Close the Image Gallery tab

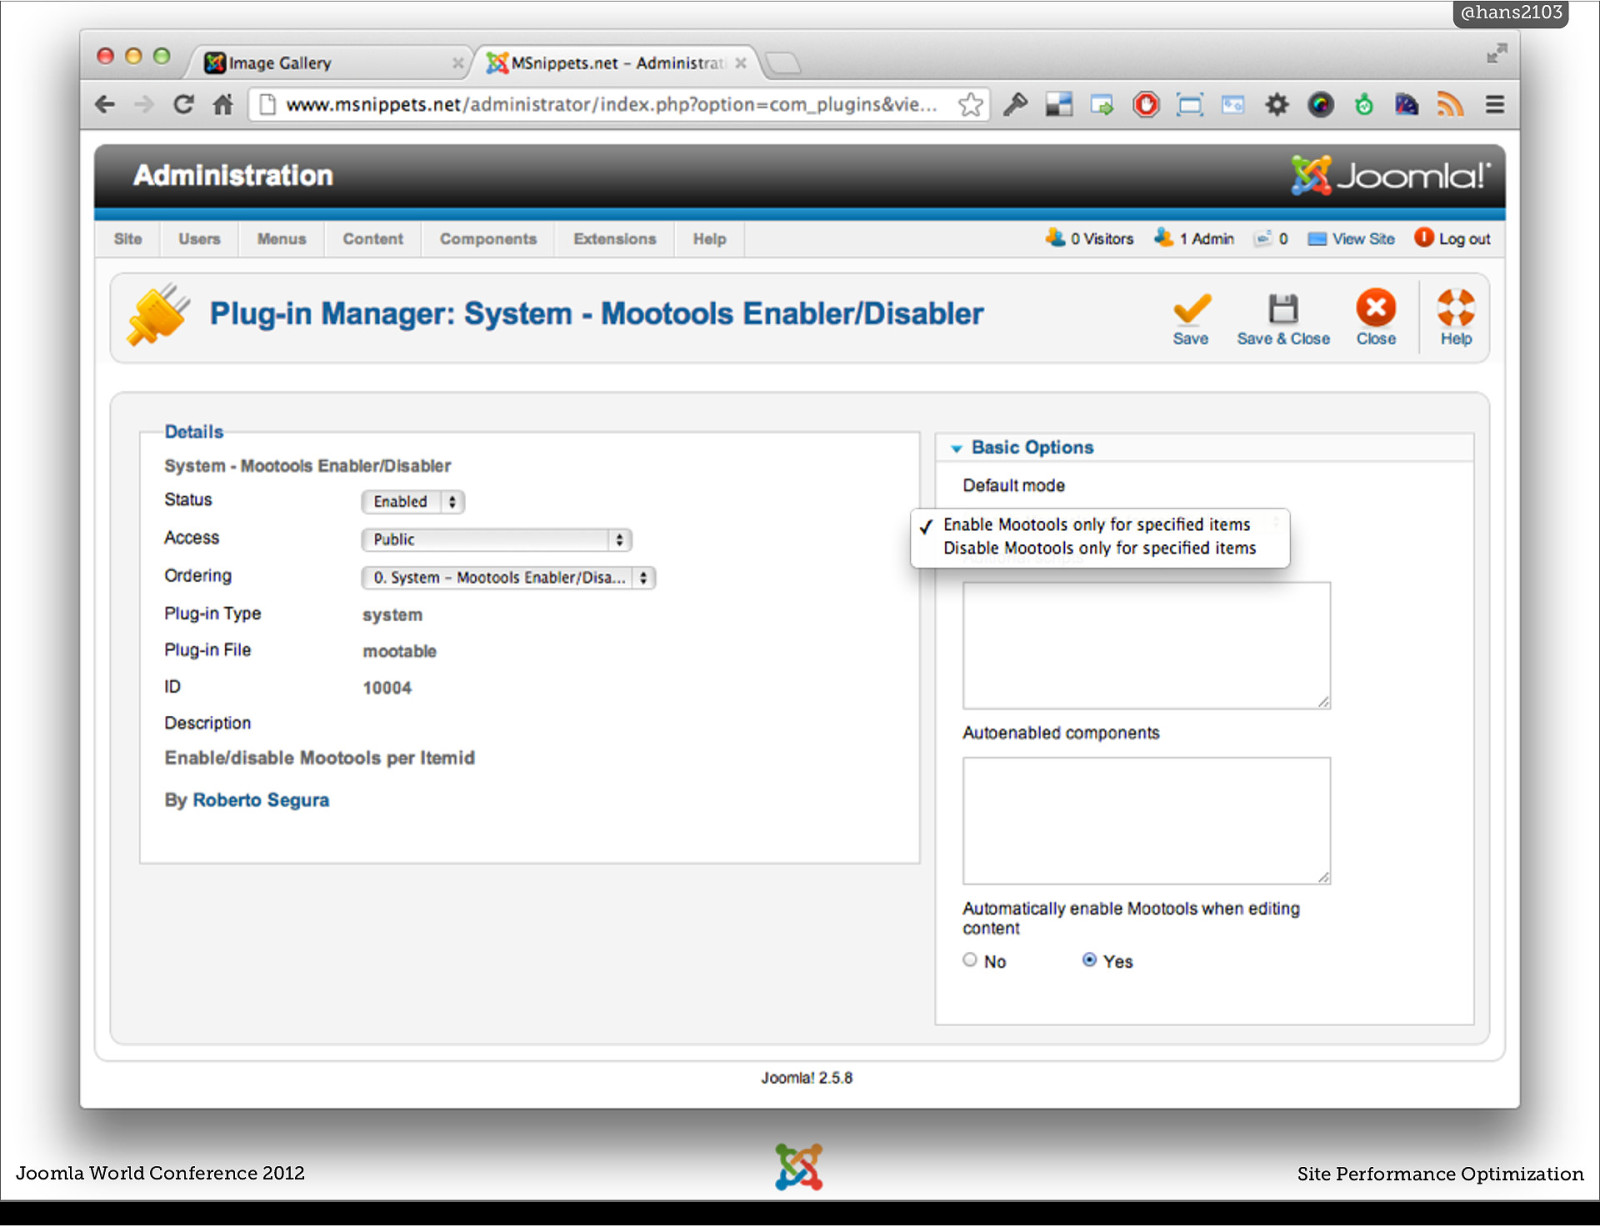(457, 63)
